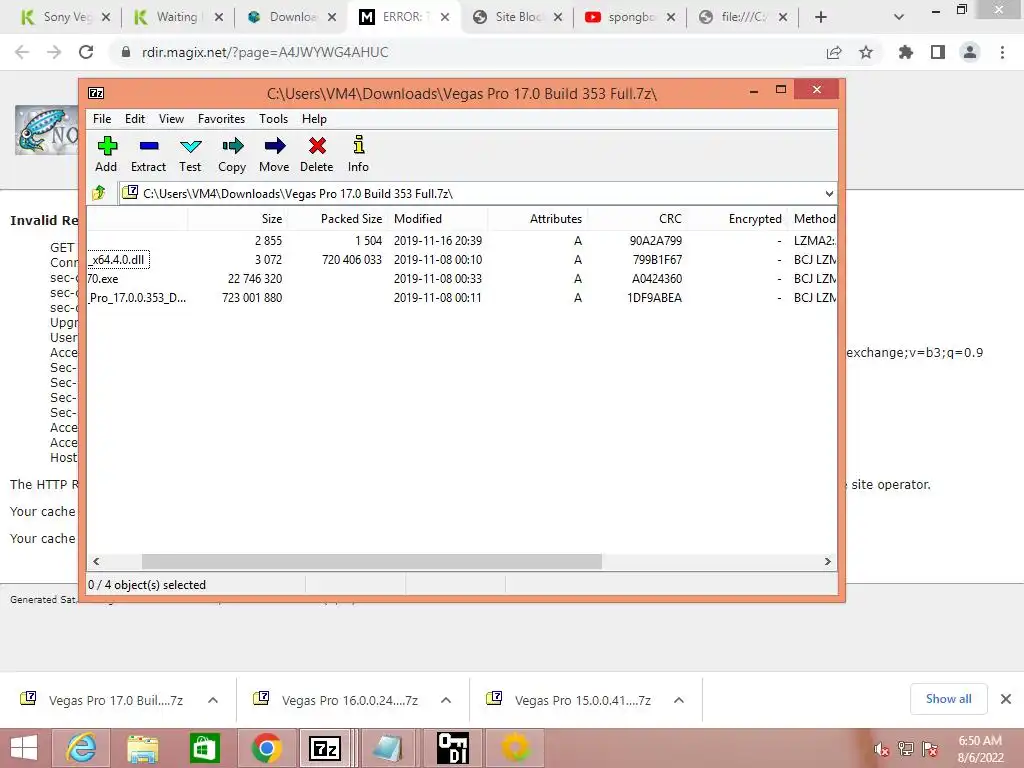Screen dimensions: 1024x768
Task: Expand the 7-Zip address path dropdown
Action: [829, 193]
